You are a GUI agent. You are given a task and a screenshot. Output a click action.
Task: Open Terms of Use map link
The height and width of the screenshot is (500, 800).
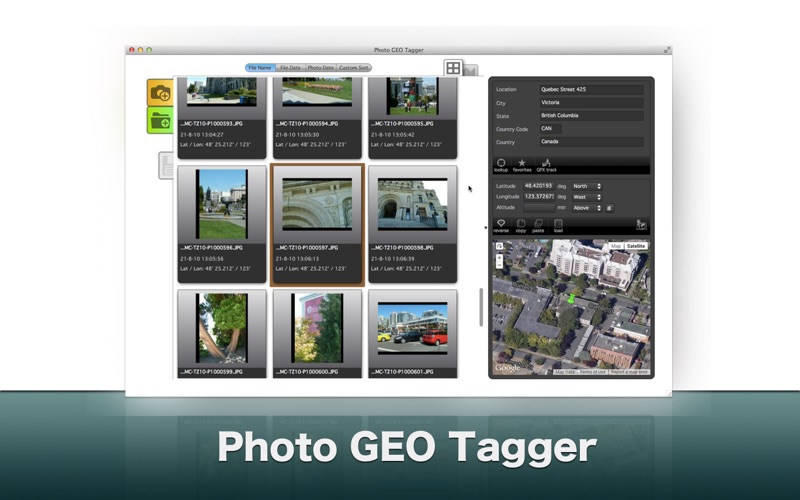592,372
